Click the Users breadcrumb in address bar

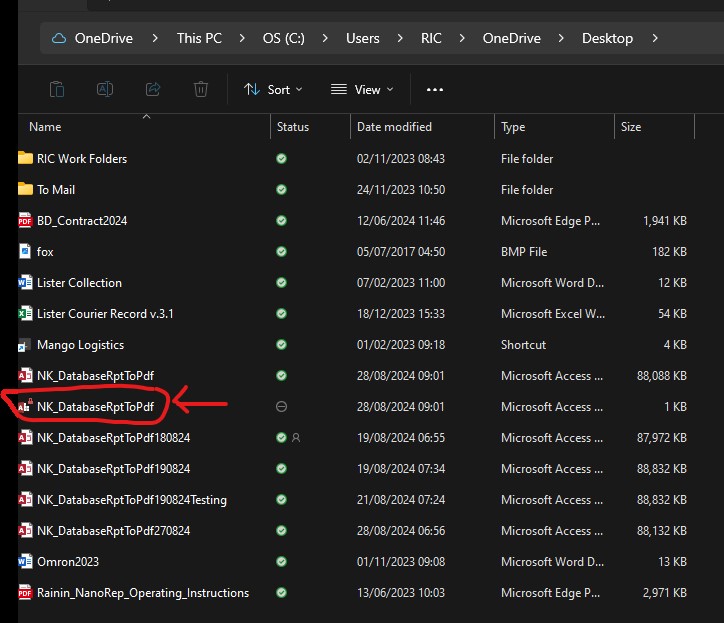pyautogui.click(x=363, y=38)
